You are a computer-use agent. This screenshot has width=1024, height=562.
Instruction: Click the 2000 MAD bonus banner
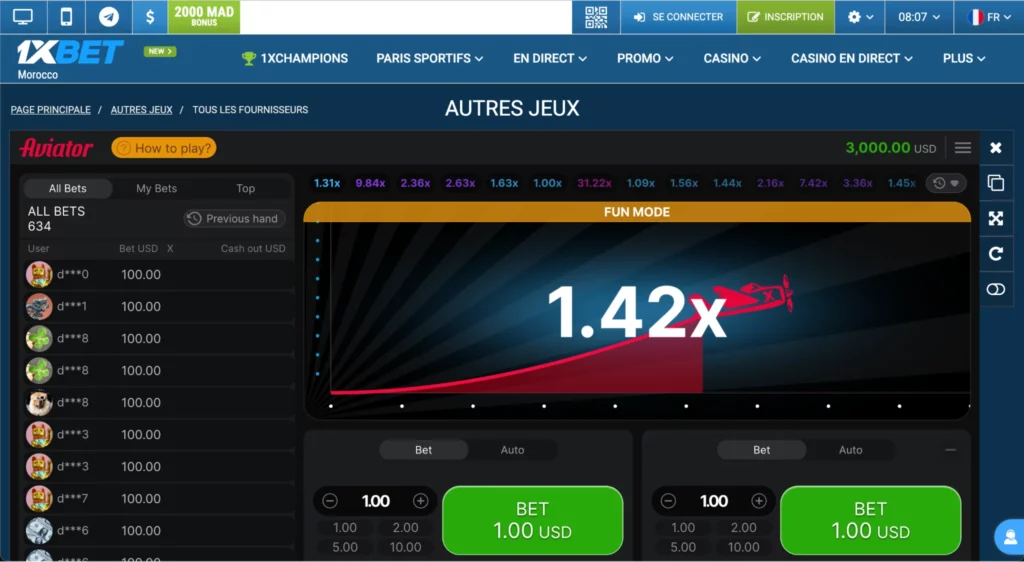(204, 16)
